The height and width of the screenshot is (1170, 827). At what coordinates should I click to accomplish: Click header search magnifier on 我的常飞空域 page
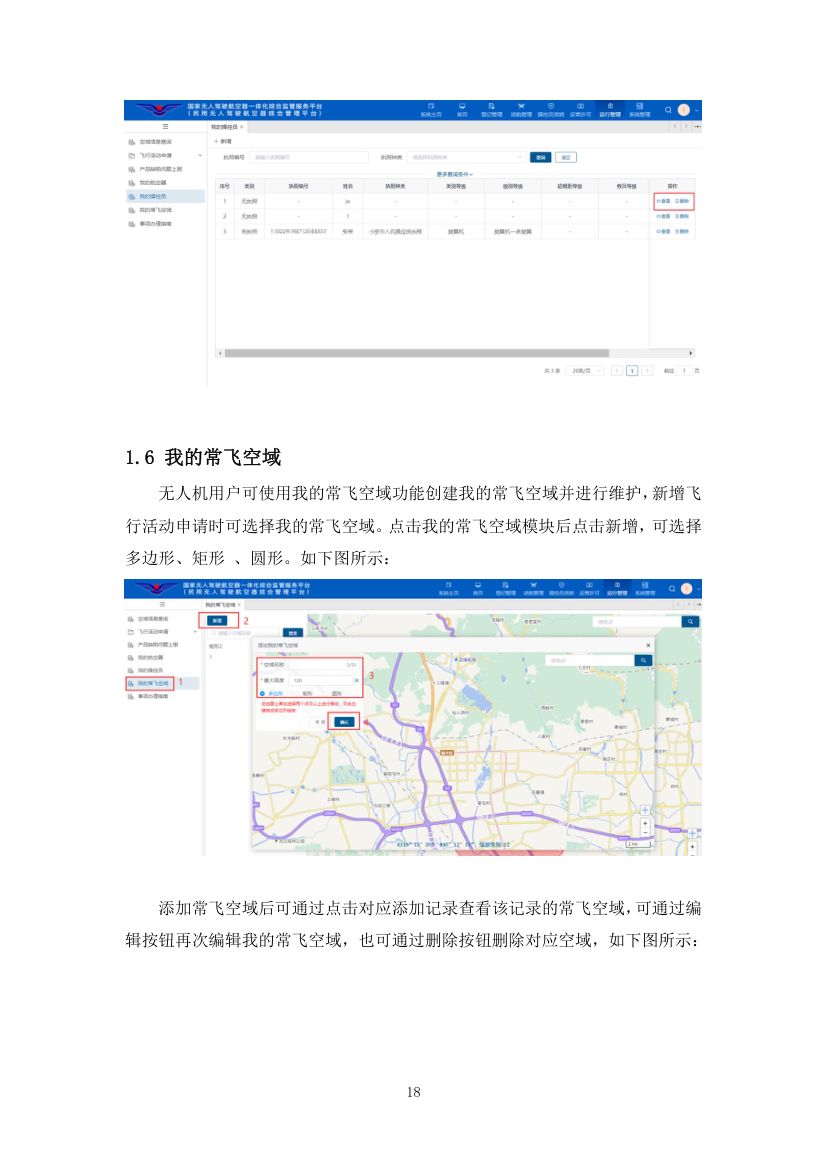click(x=672, y=589)
